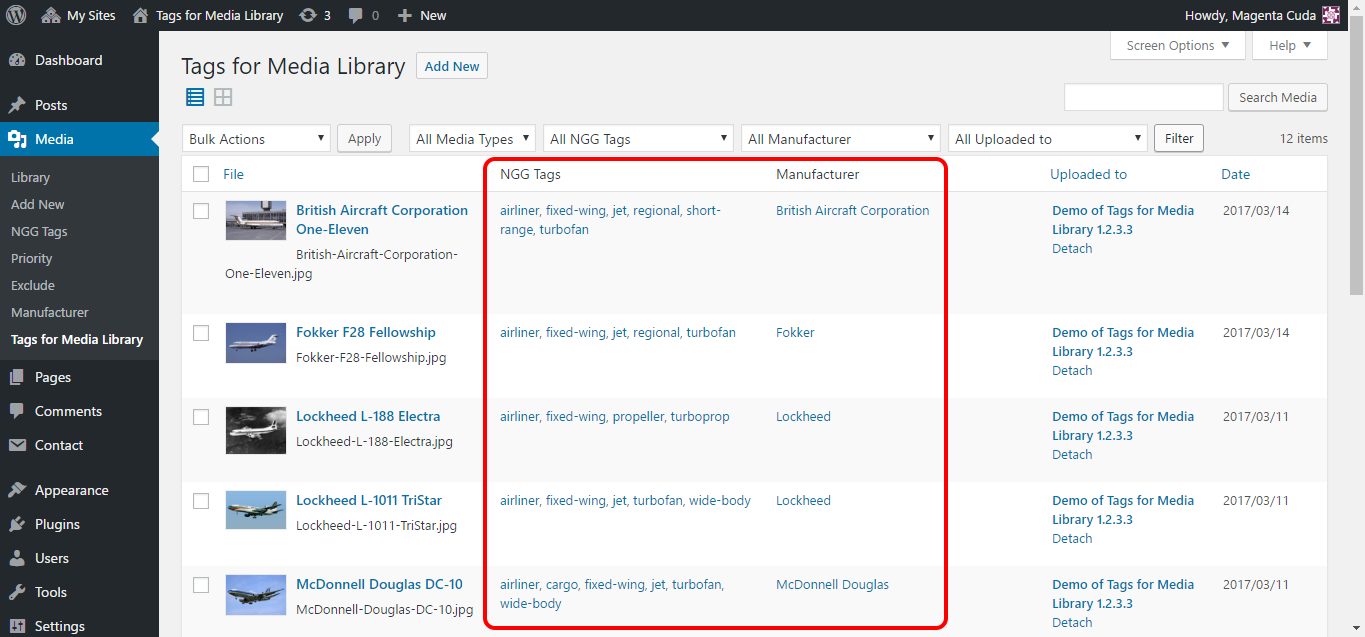Open Exclude submenu item
The width and height of the screenshot is (1365, 637).
click(33, 285)
